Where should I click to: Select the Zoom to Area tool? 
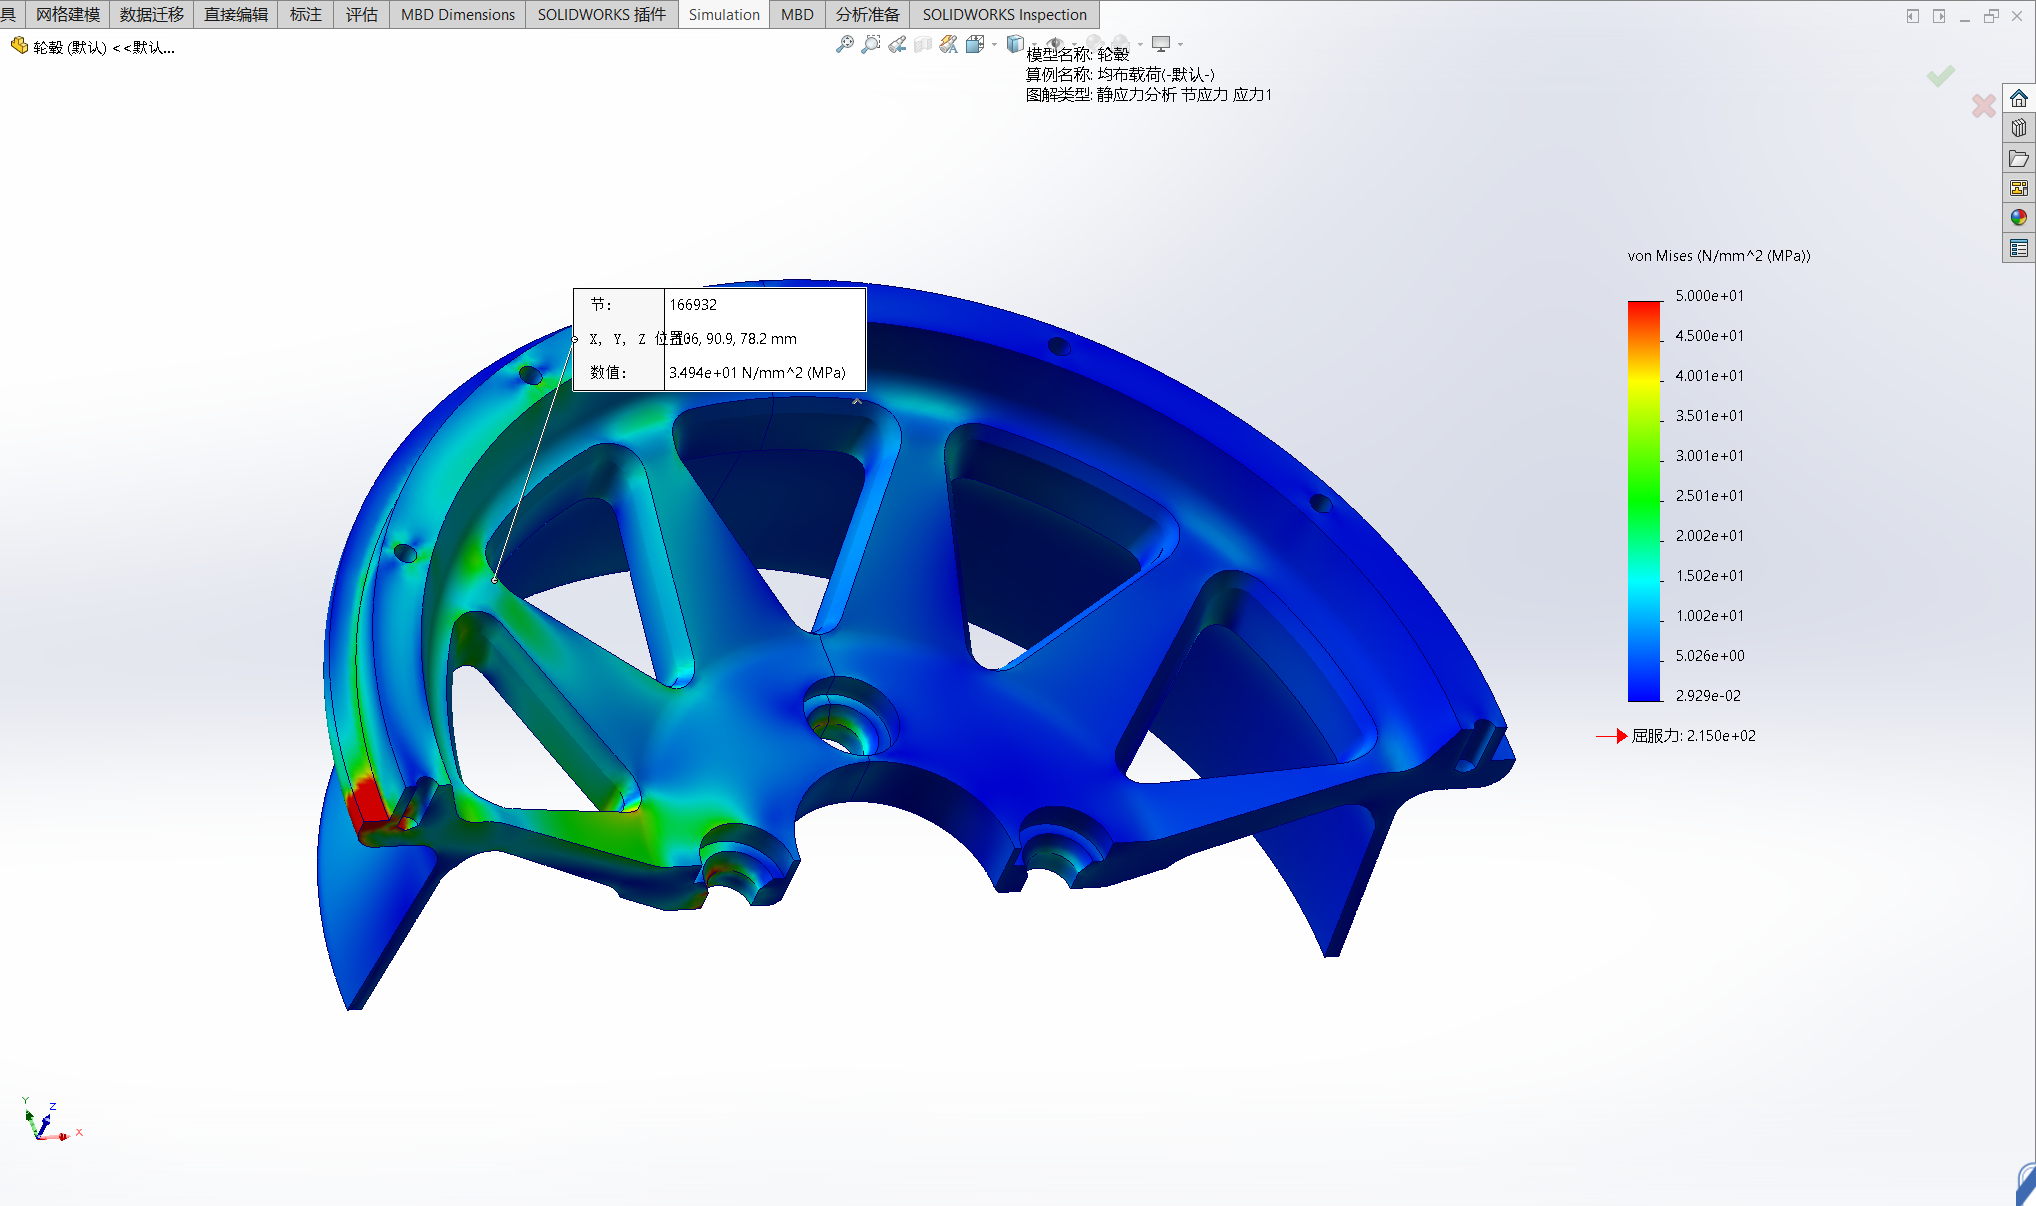pyautogui.click(x=871, y=44)
